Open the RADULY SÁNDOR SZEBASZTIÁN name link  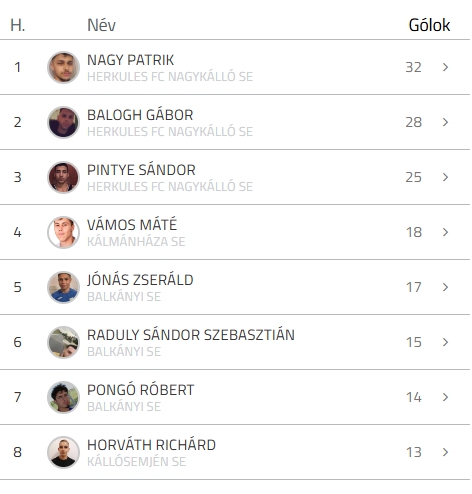pos(191,335)
